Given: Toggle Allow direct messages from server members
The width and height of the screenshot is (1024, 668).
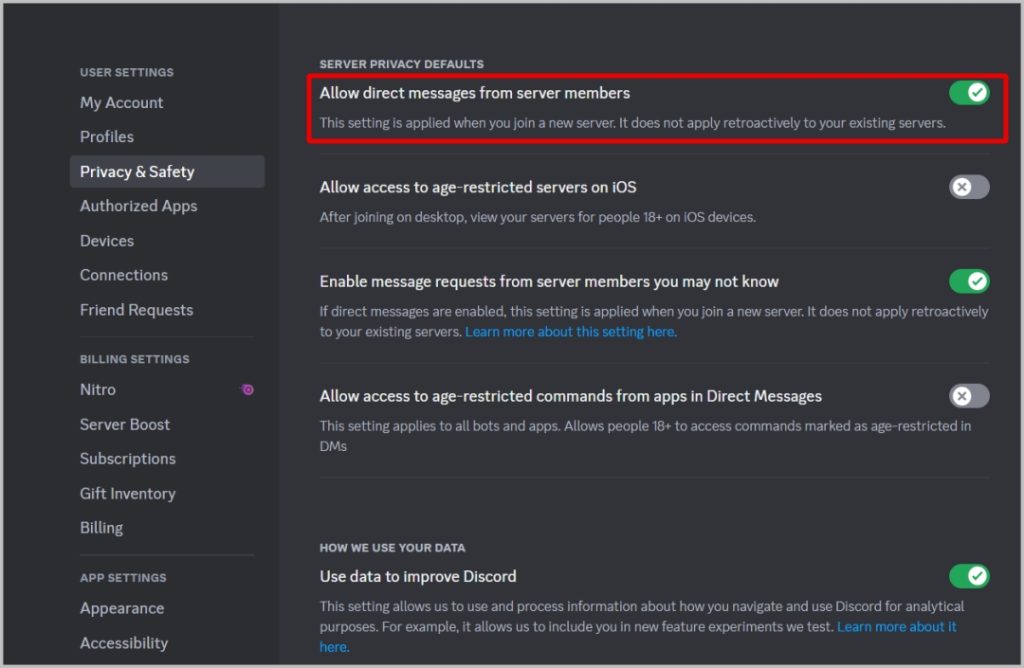Looking at the screenshot, I should pyautogui.click(x=969, y=93).
